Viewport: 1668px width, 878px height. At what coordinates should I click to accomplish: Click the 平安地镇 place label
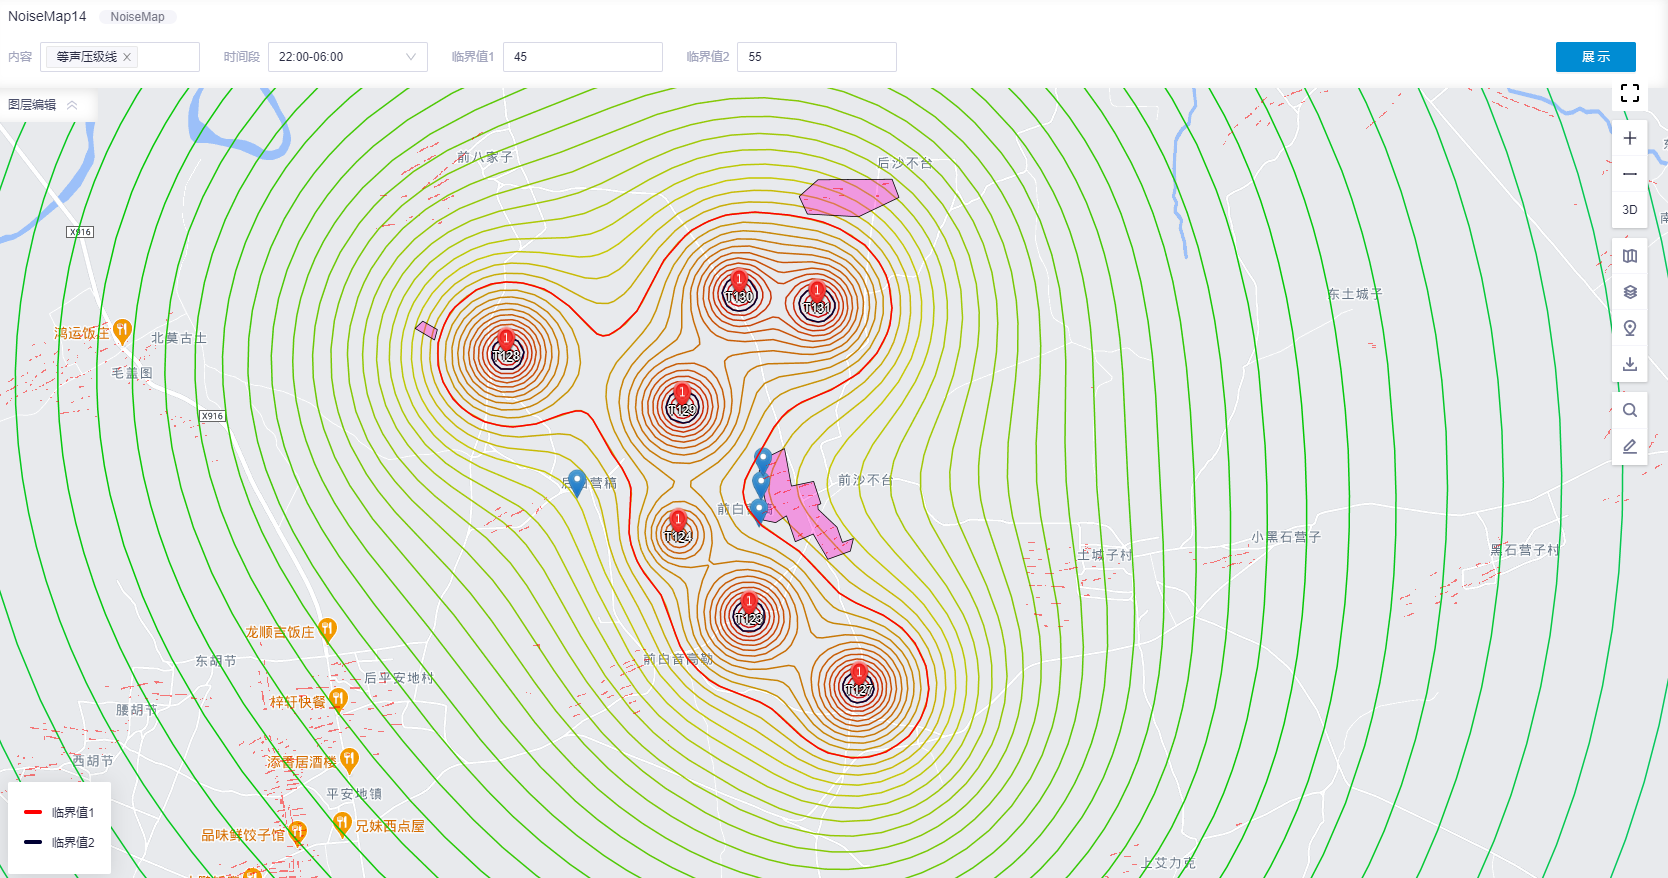(x=355, y=794)
